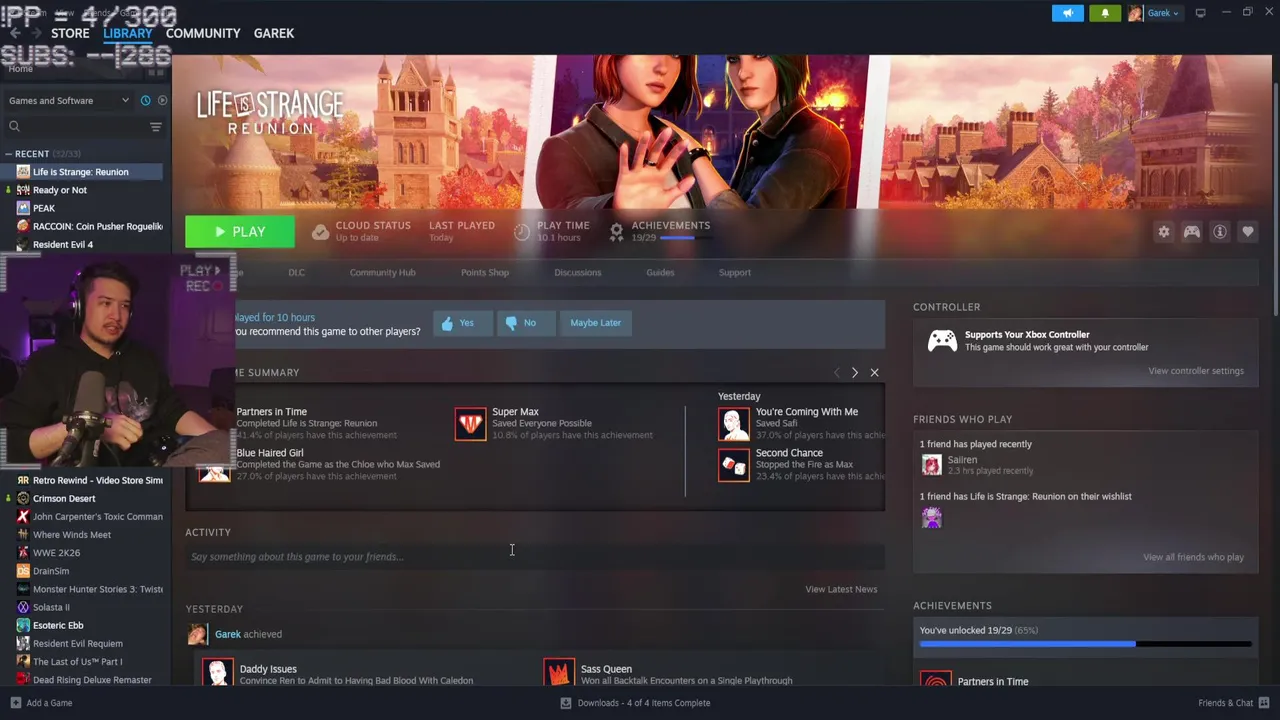
Task: Add Life is Strange to favorites heart
Action: pyautogui.click(x=1248, y=232)
